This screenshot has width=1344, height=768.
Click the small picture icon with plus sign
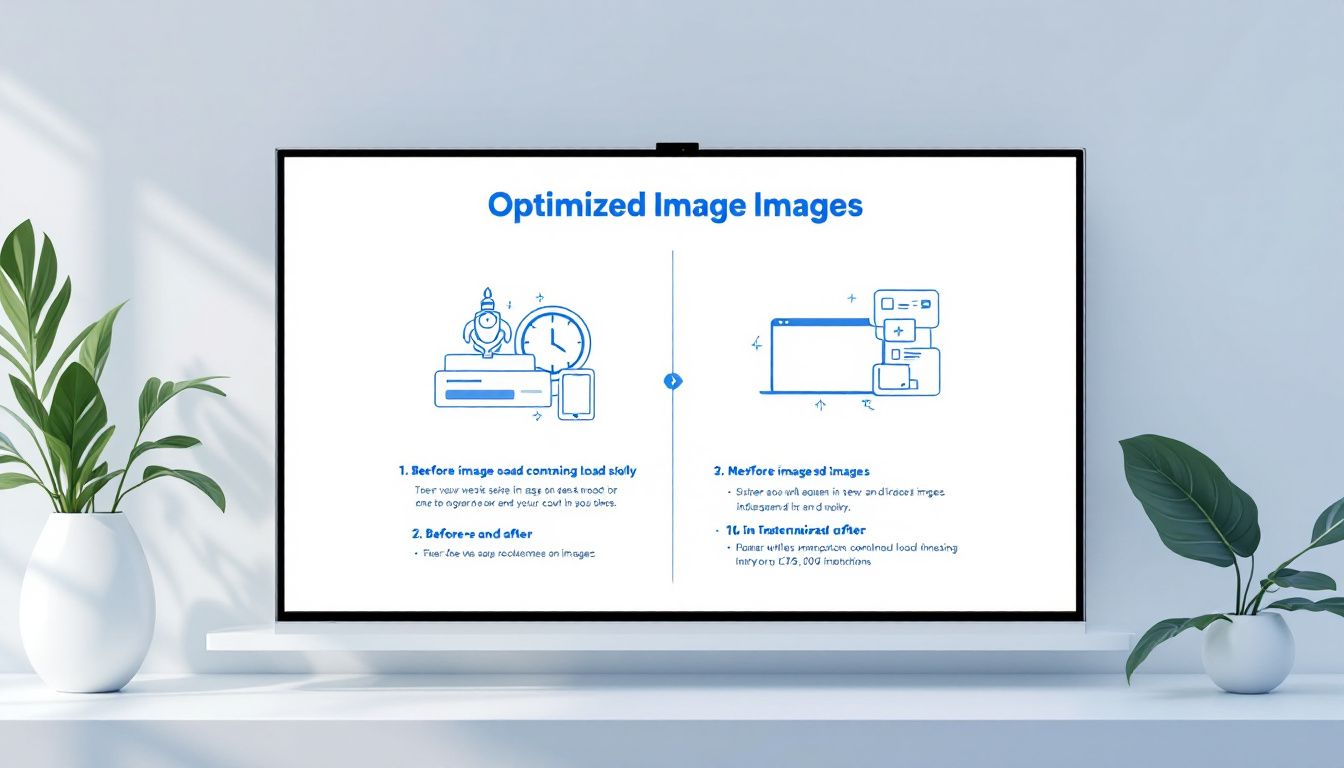click(899, 330)
